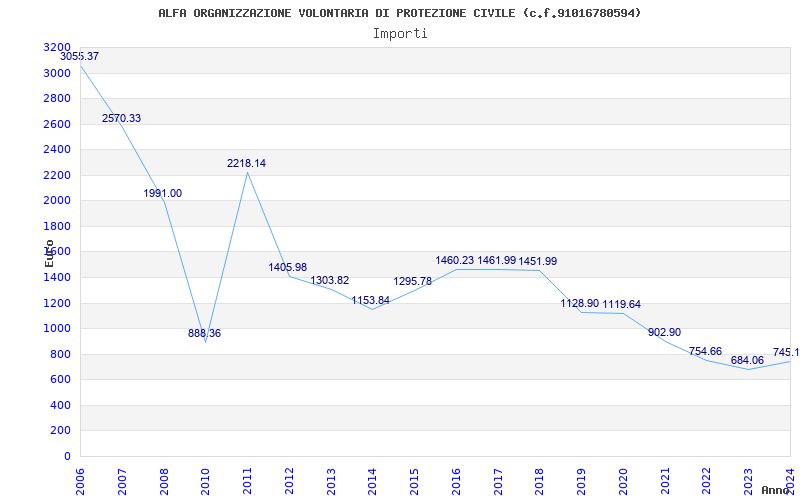Click the 1400 y-axis tick label
Viewport: 800px width, 500px height.
point(57,278)
